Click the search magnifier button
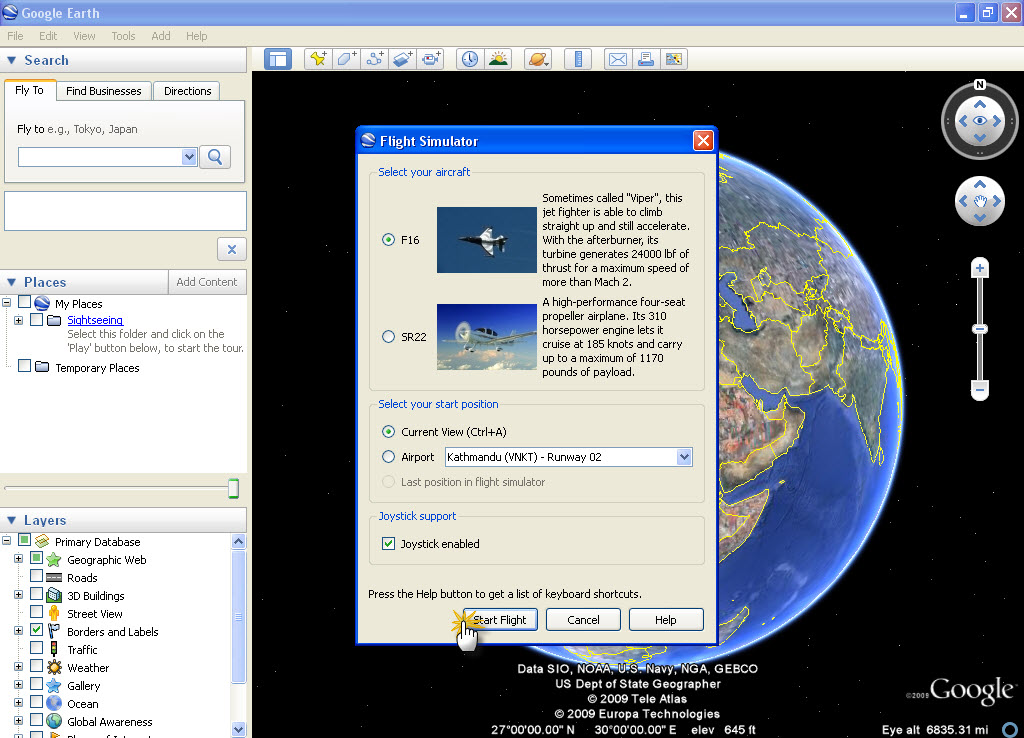The width and height of the screenshot is (1024, 738). coord(215,157)
